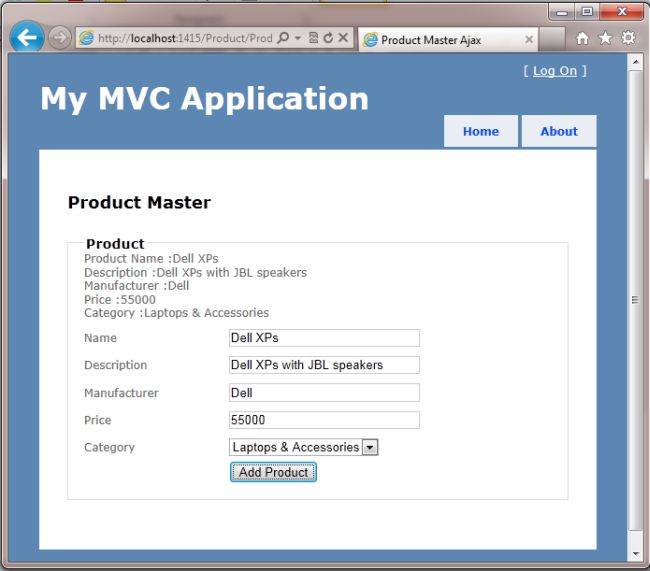
Task: Click the 'Product Name :Dell XPs' text
Action: 151,258
